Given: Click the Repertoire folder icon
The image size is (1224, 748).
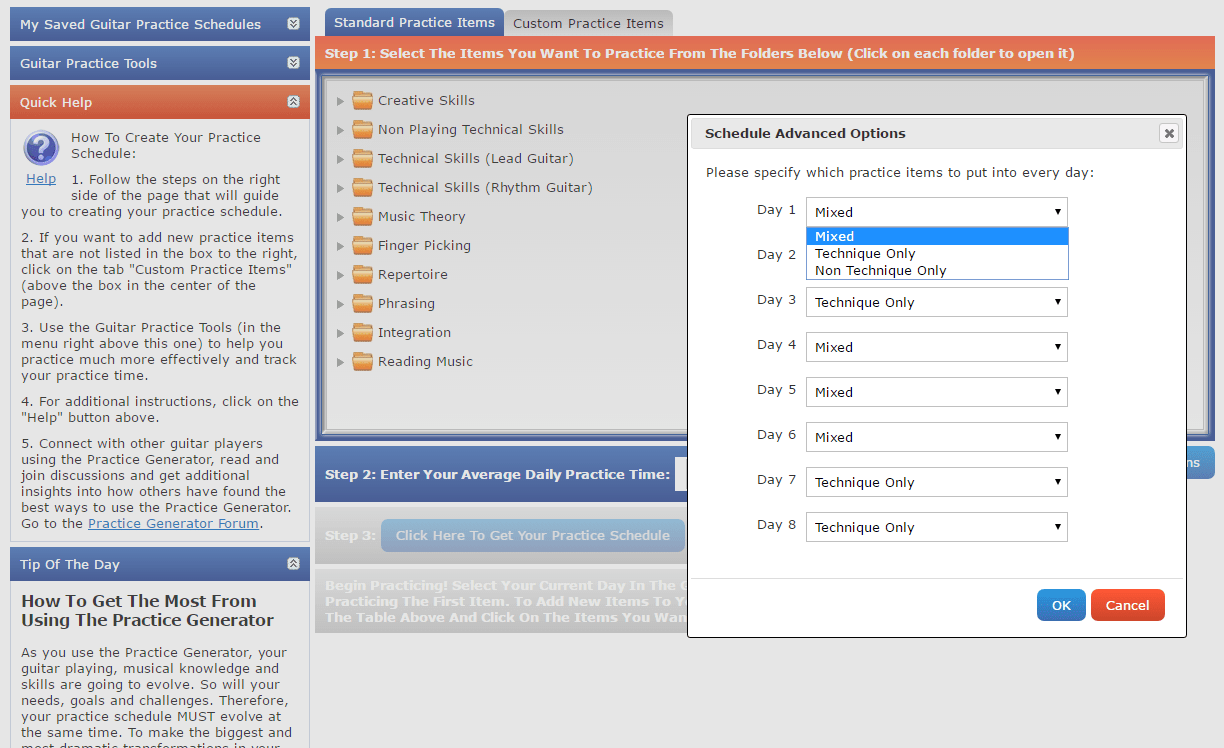Looking at the screenshot, I should coord(362,274).
